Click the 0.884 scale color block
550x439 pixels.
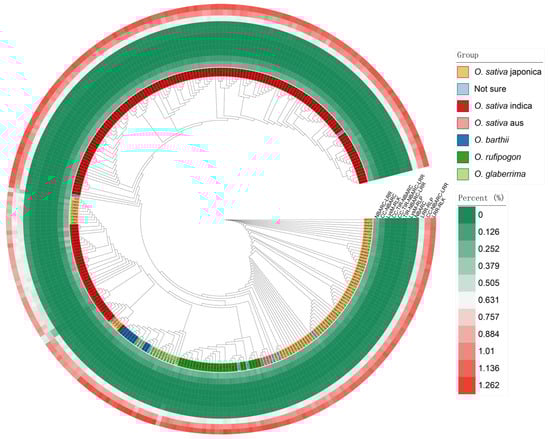click(x=467, y=334)
